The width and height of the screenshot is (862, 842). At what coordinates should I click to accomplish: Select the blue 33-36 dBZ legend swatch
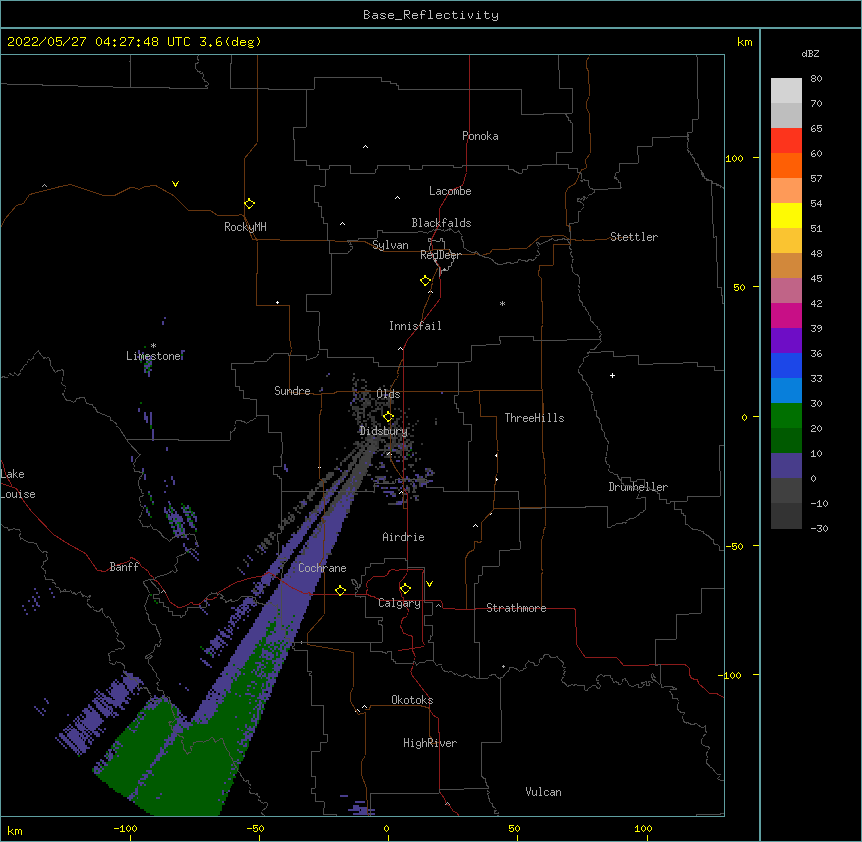click(x=786, y=365)
